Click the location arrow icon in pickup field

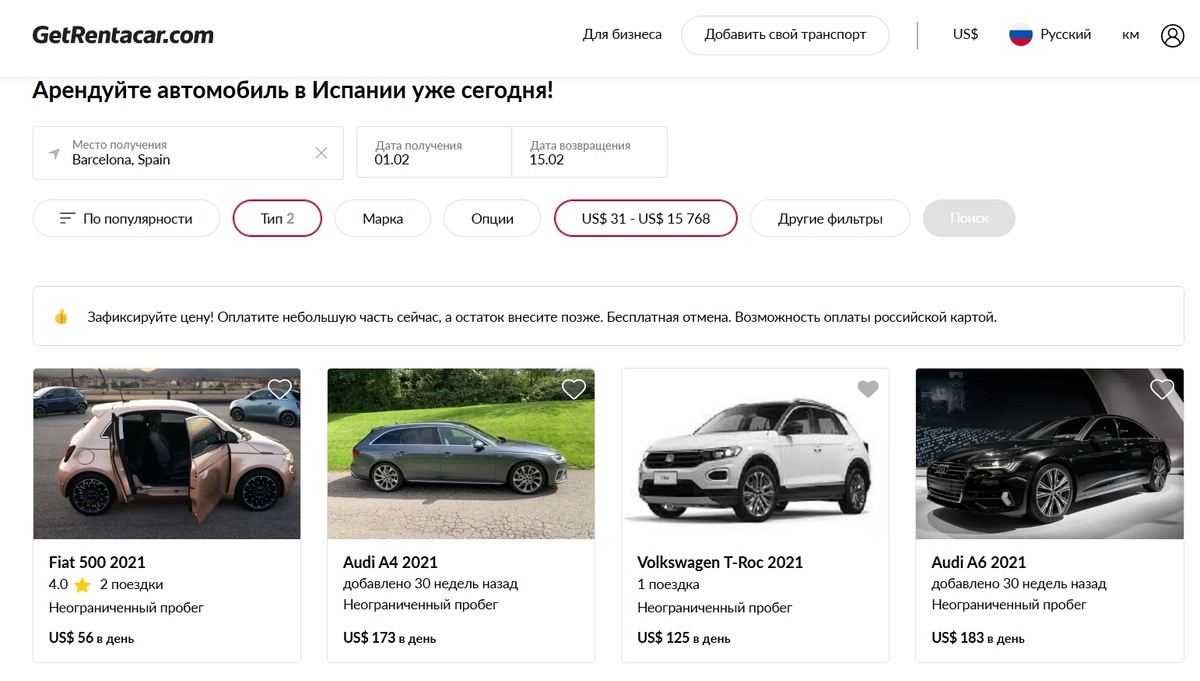pos(54,153)
